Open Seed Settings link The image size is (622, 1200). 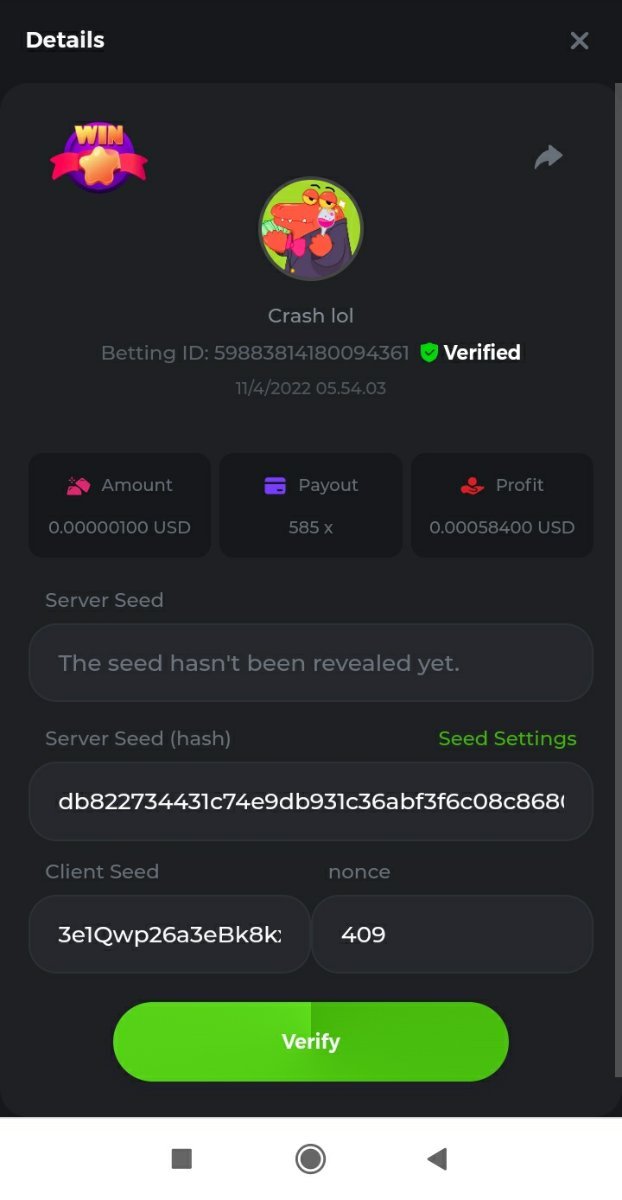pos(507,738)
